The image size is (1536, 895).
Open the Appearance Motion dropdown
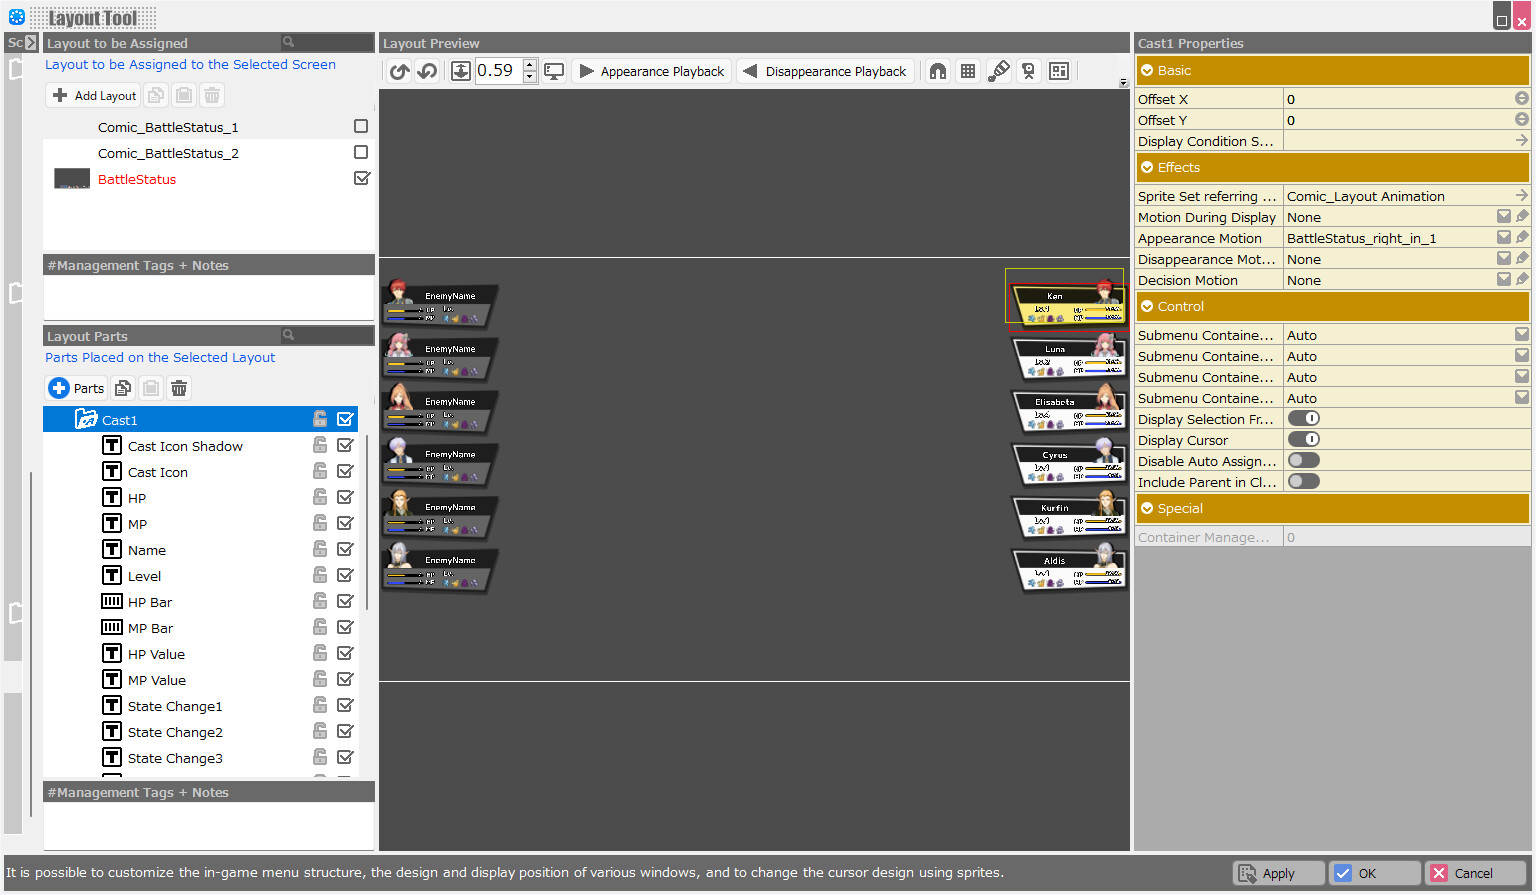pyautogui.click(x=1504, y=237)
